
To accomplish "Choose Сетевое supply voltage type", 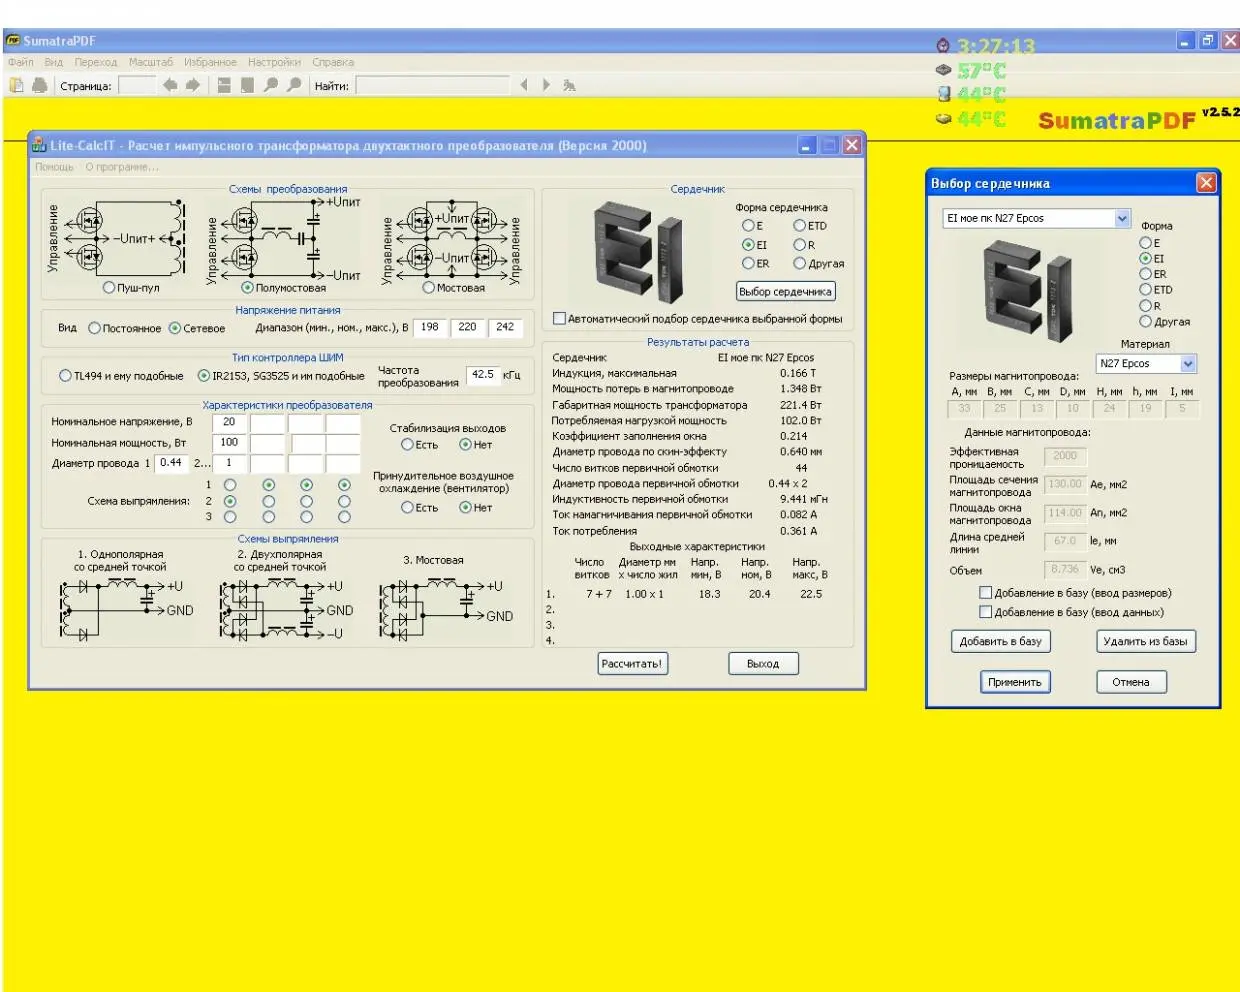I will (x=174, y=328).
